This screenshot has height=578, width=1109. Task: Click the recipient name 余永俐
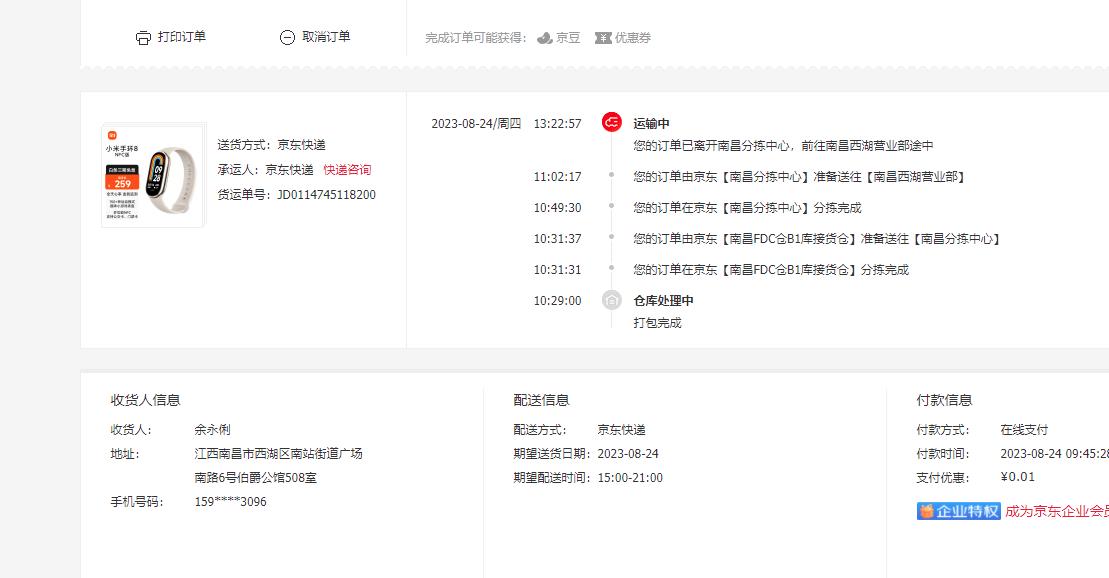click(212, 429)
